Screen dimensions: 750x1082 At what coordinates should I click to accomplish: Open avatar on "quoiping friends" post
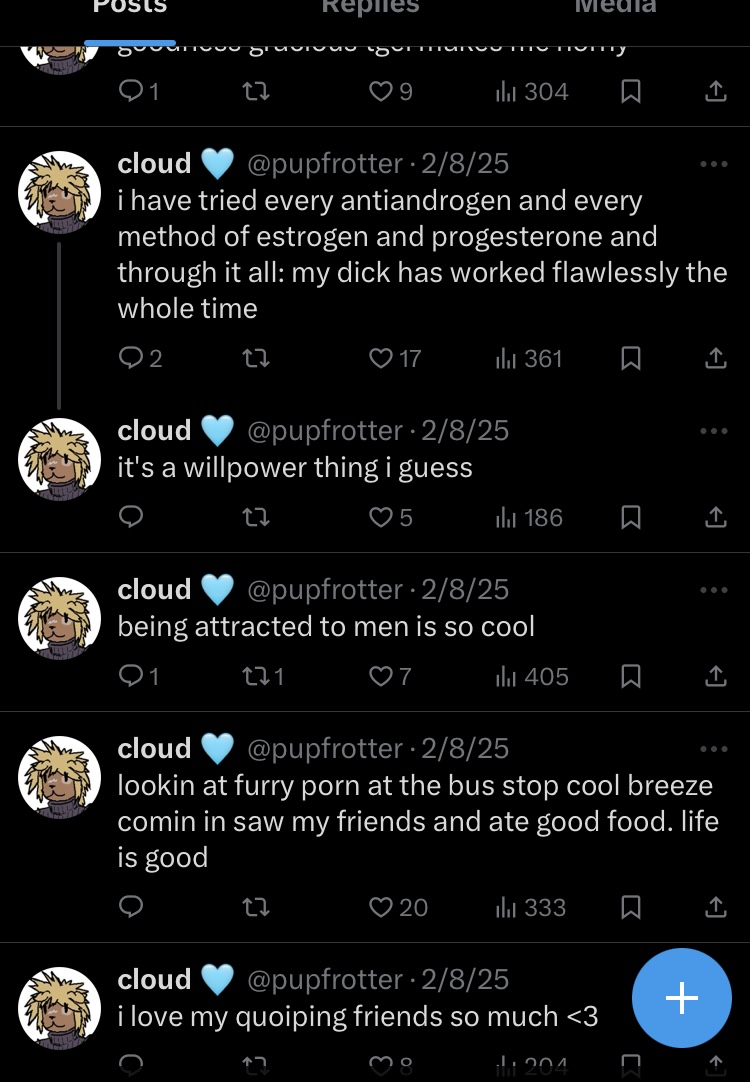tap(60, 1007)
